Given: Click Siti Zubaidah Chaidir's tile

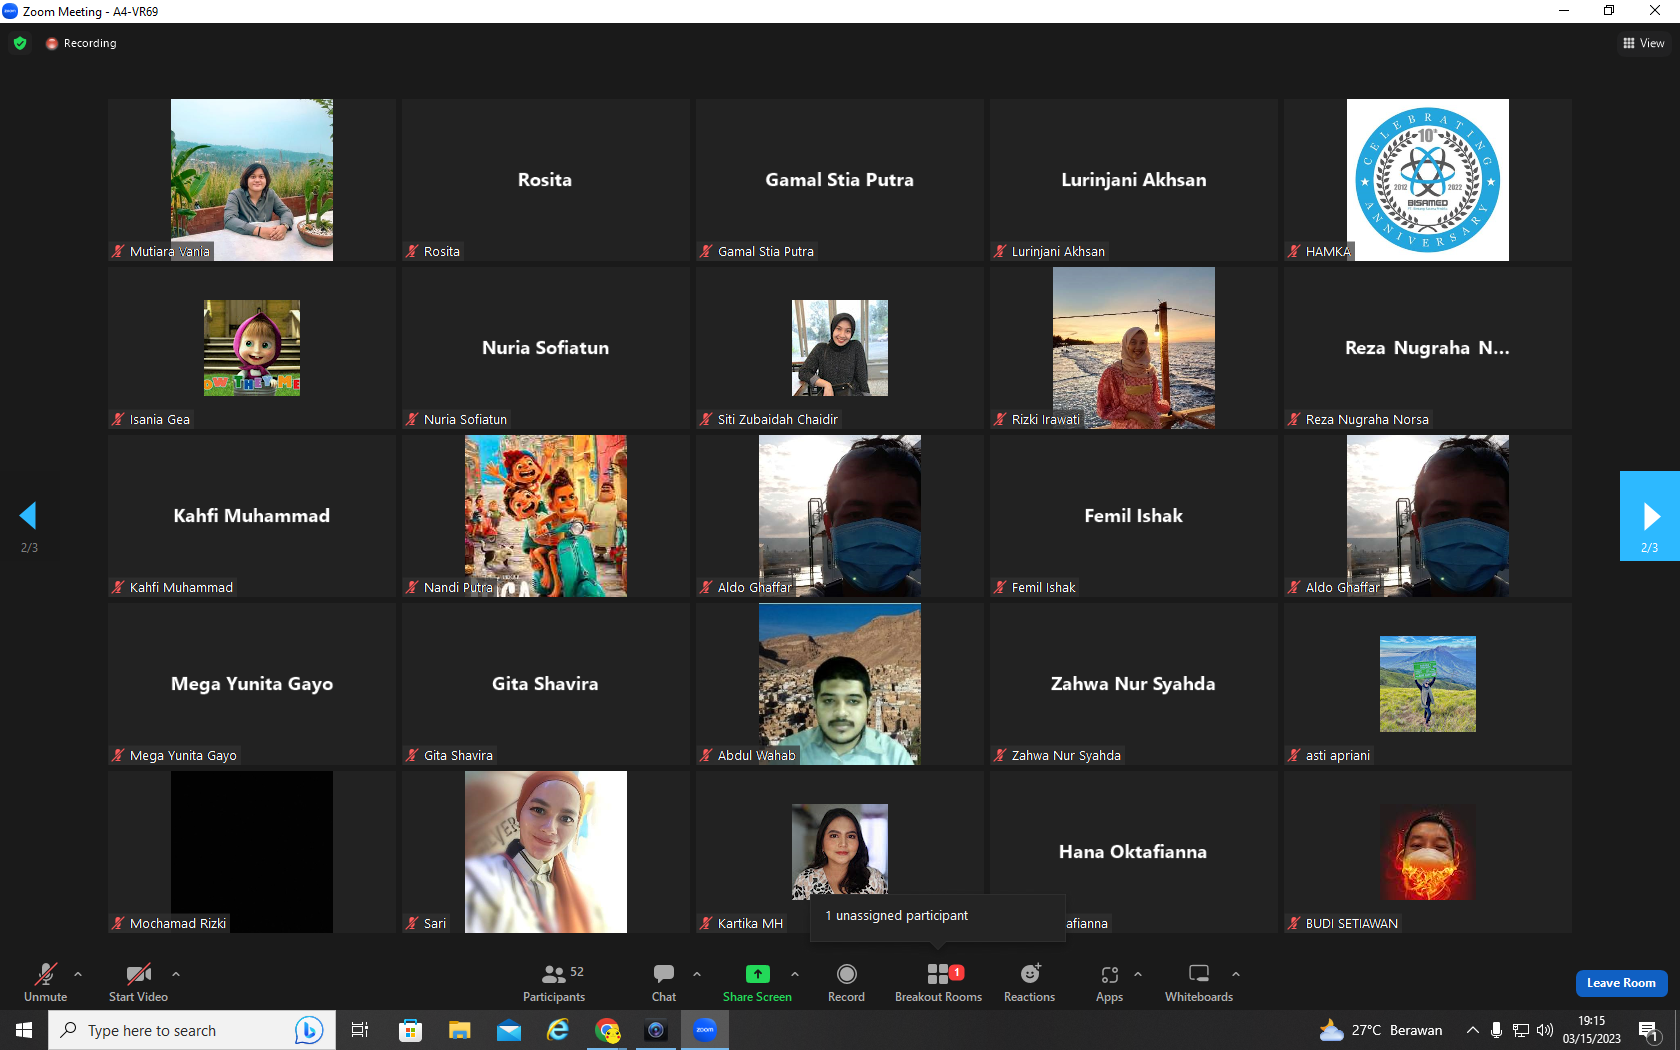Looking at the screenshot, I should tap(840, 348).
